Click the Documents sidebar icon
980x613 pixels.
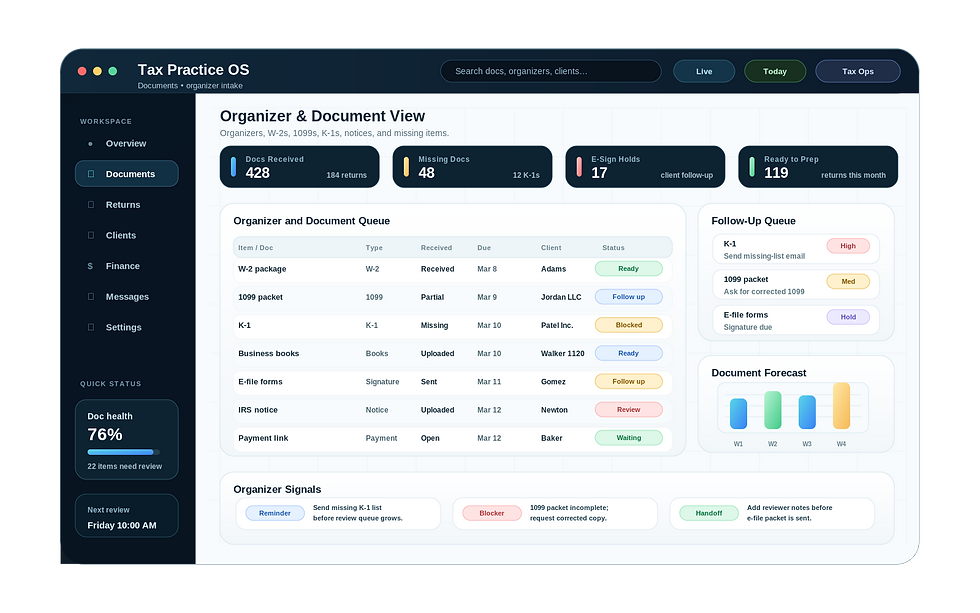click(x=91, y=174)
